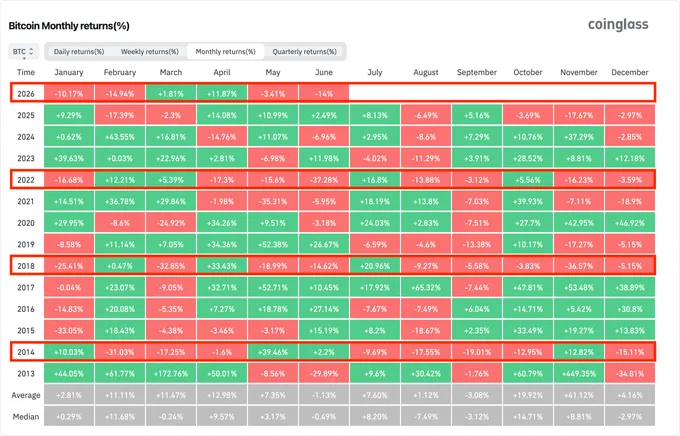Image resolution: width=680 pixels, height=436 pixels.
Task: Click the +172.76% March 2013 cell
Action: (171, 374)
